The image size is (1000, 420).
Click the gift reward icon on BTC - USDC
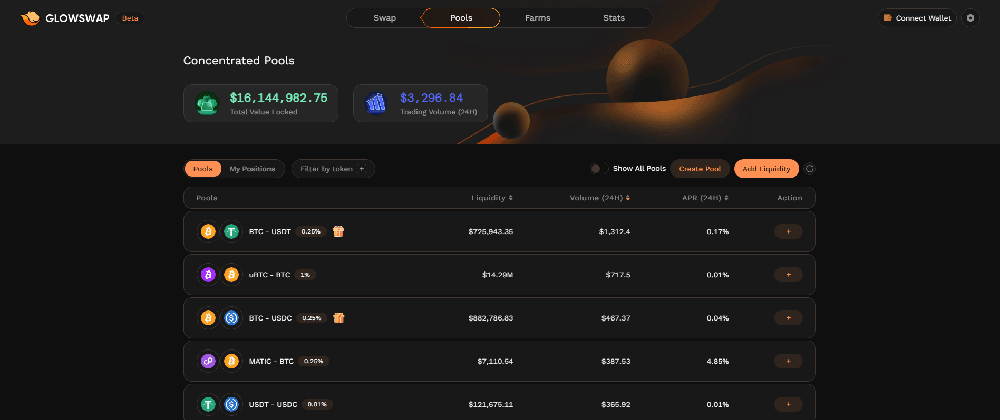(x=339, y=317)
